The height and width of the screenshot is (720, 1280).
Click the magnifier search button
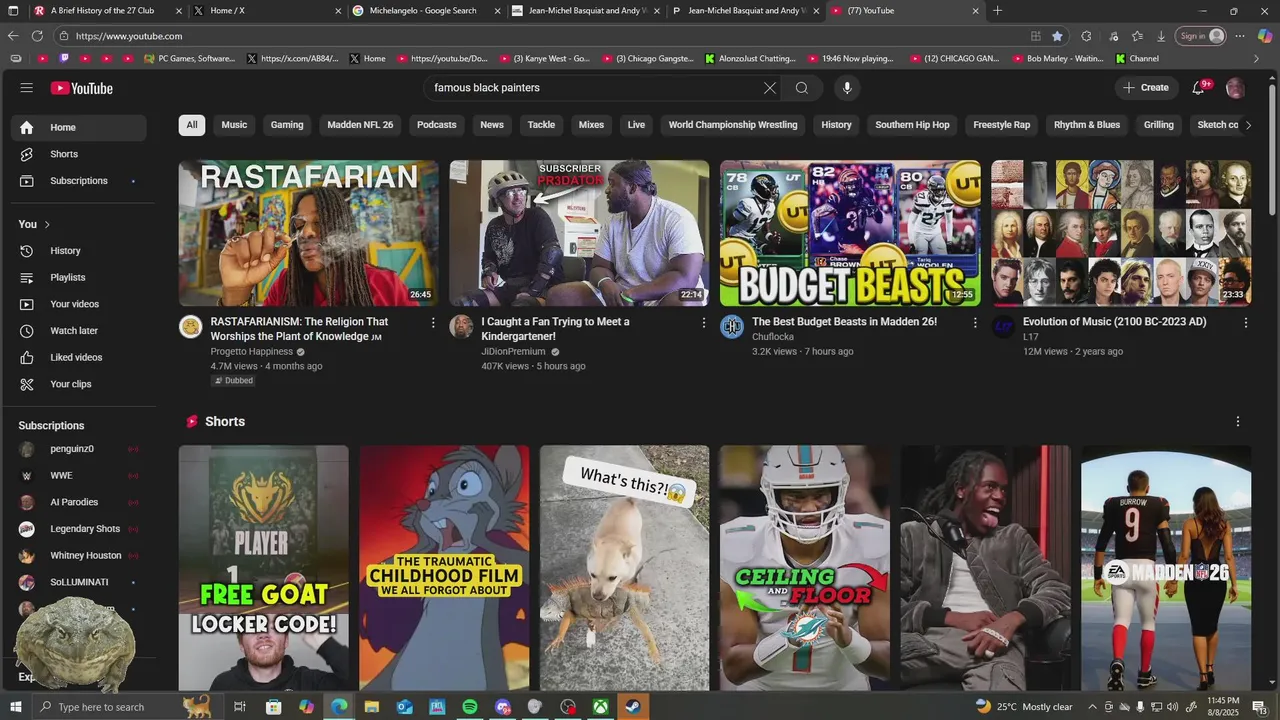pos(802,88)
